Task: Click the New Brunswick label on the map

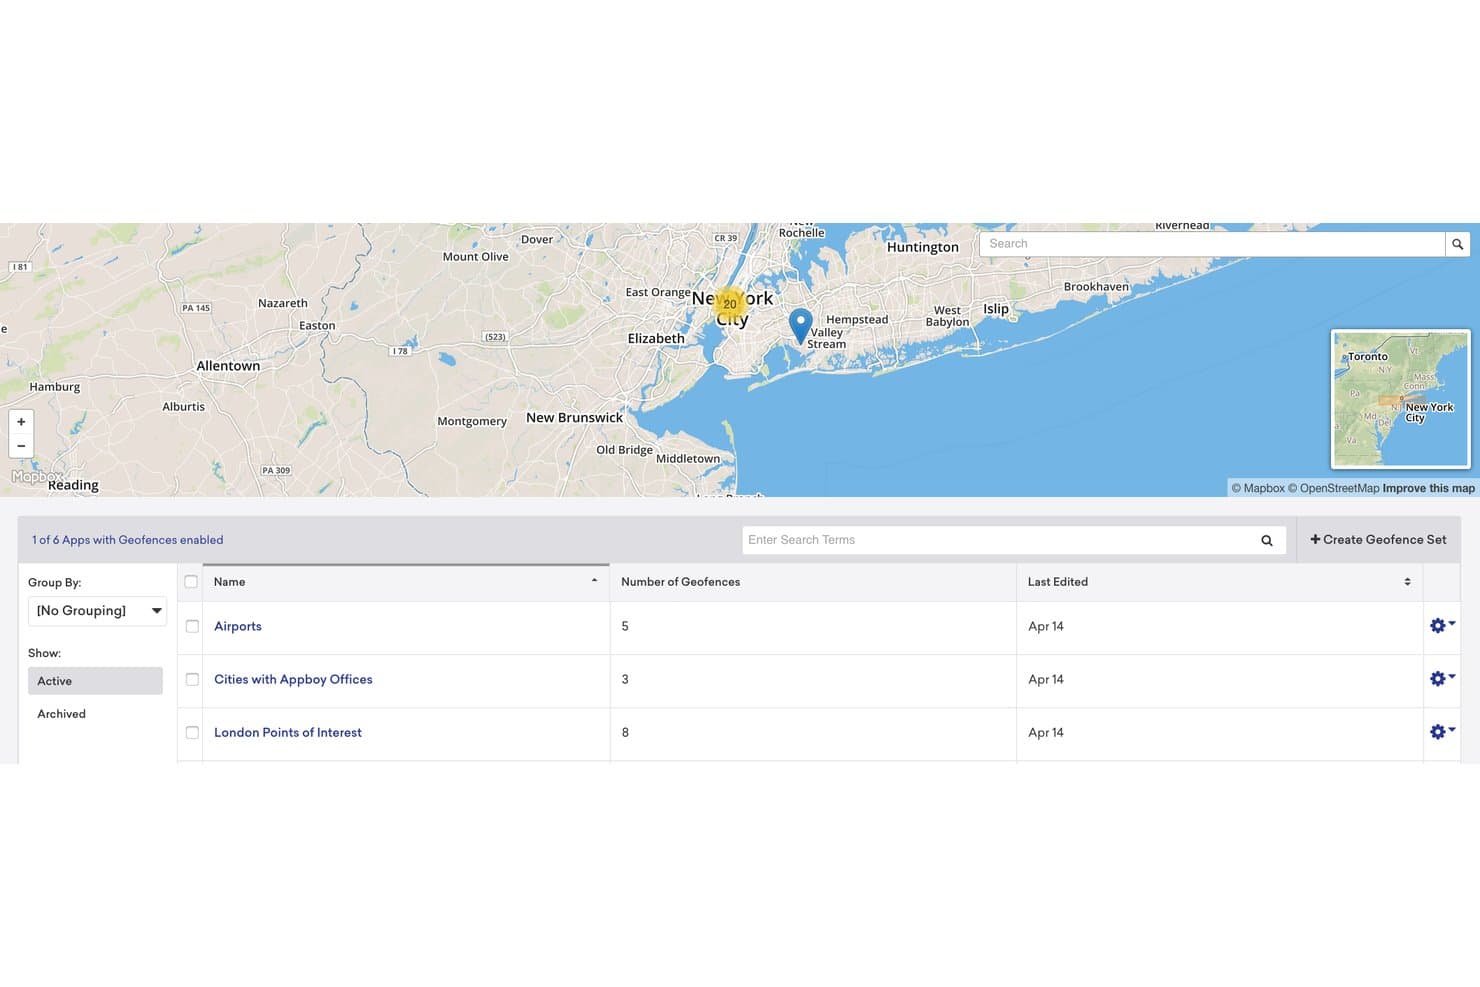Action: tap(574, 418)
